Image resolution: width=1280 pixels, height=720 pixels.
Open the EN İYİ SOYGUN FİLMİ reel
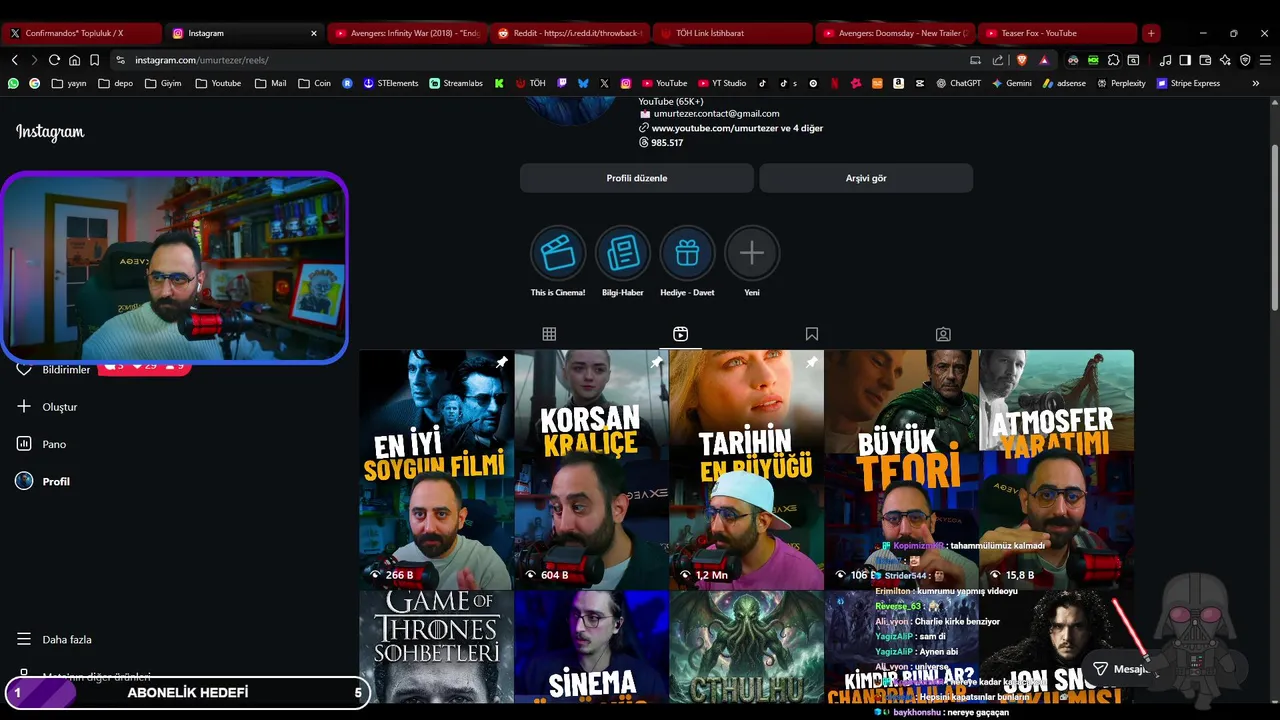(x=436, y=469)
